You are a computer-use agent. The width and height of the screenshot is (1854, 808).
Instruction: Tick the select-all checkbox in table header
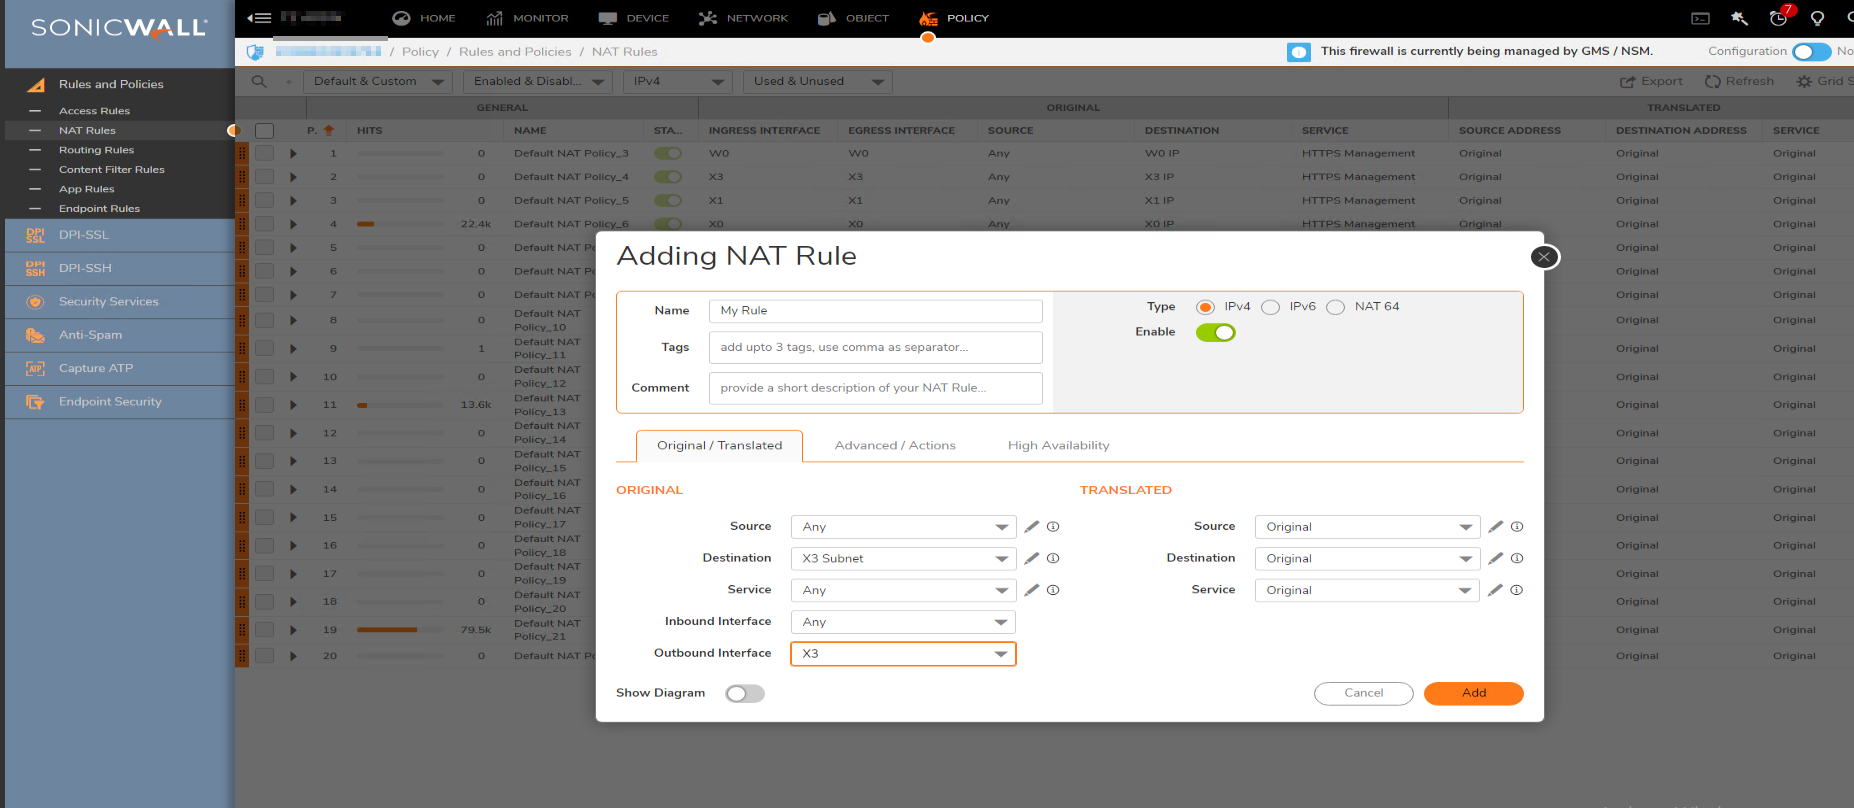click(x=265, y=130)
